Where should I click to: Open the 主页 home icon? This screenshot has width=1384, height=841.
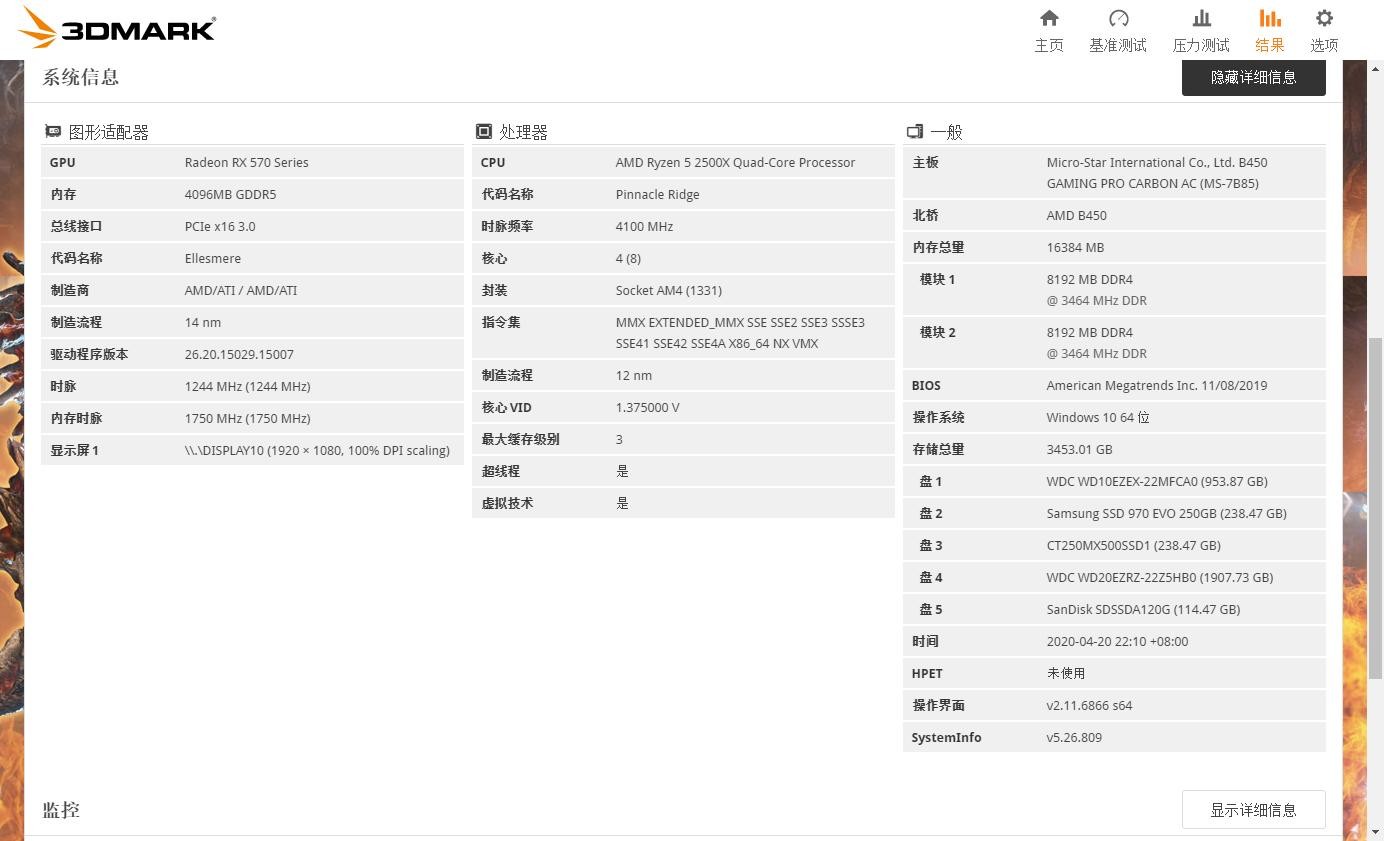pyautogui.click(x=1049, y=18)
